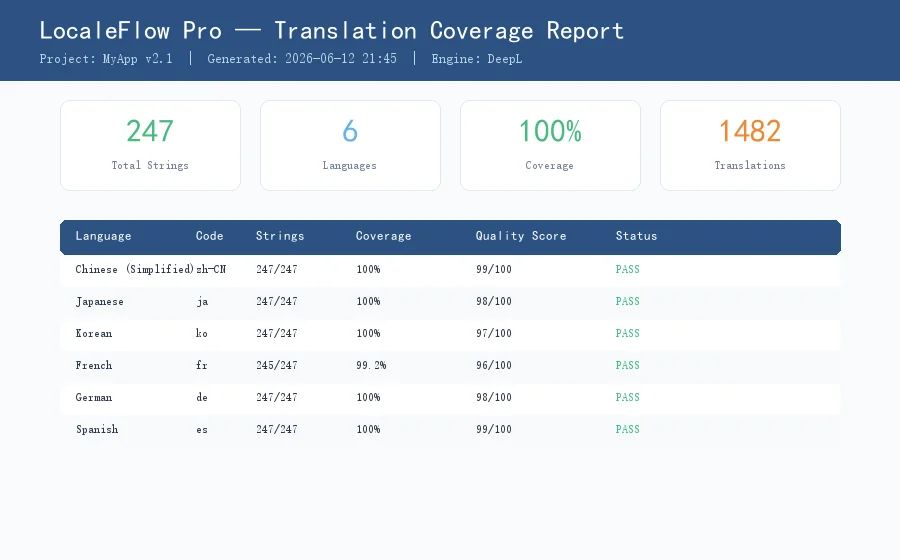Click the 'Korean' language cell
The width and height of the screenshot is (900, 560).
pos(94,333)
